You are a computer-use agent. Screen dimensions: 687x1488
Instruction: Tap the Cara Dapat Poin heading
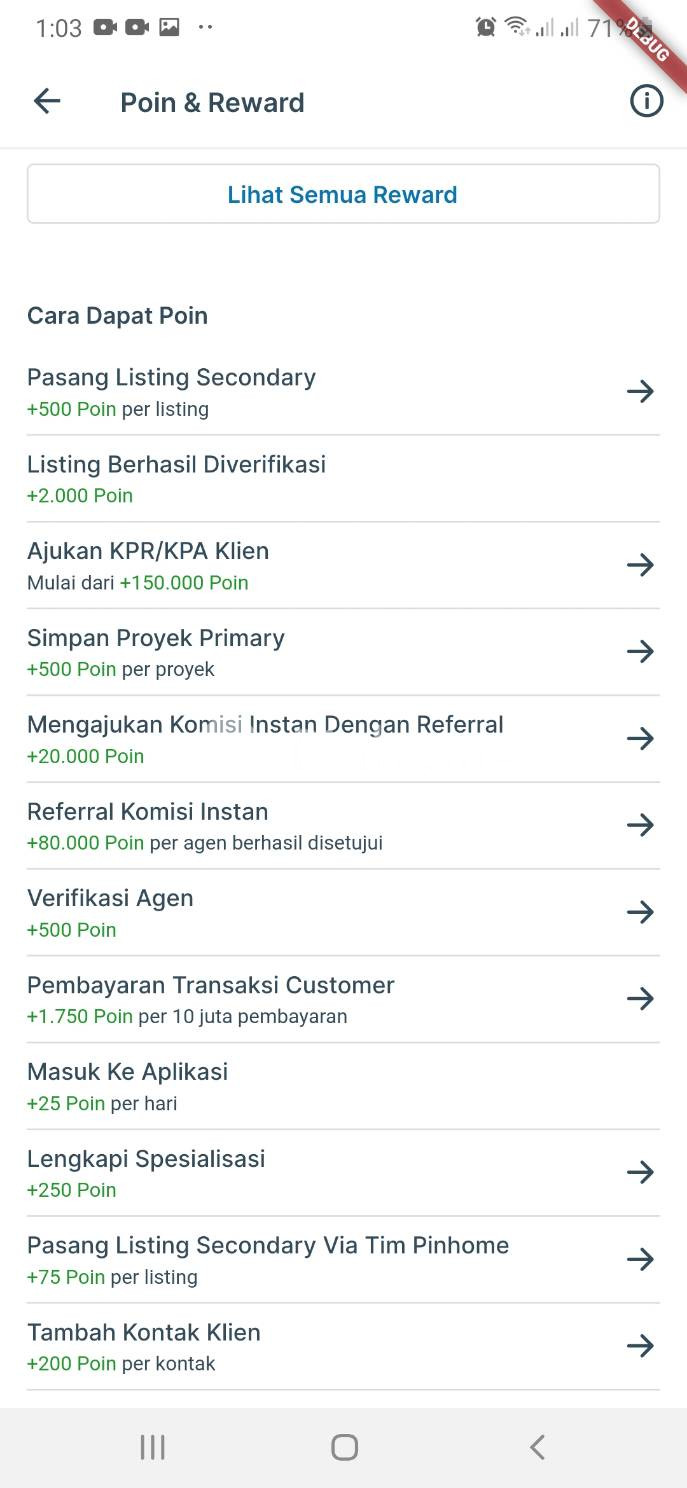click(x=117, y=316)
